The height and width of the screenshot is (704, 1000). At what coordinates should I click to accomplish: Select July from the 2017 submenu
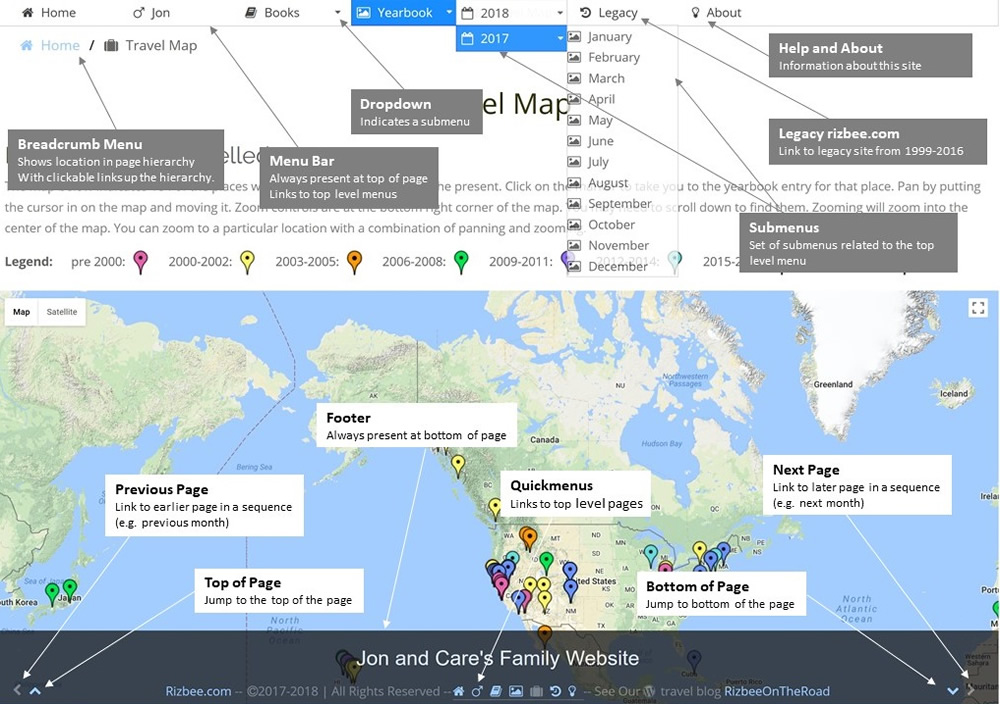click(589, 162)
